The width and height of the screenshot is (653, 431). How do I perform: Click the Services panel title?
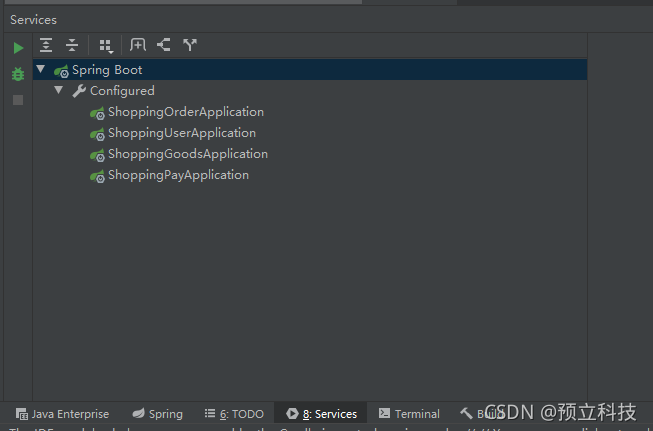pos(33,20)
